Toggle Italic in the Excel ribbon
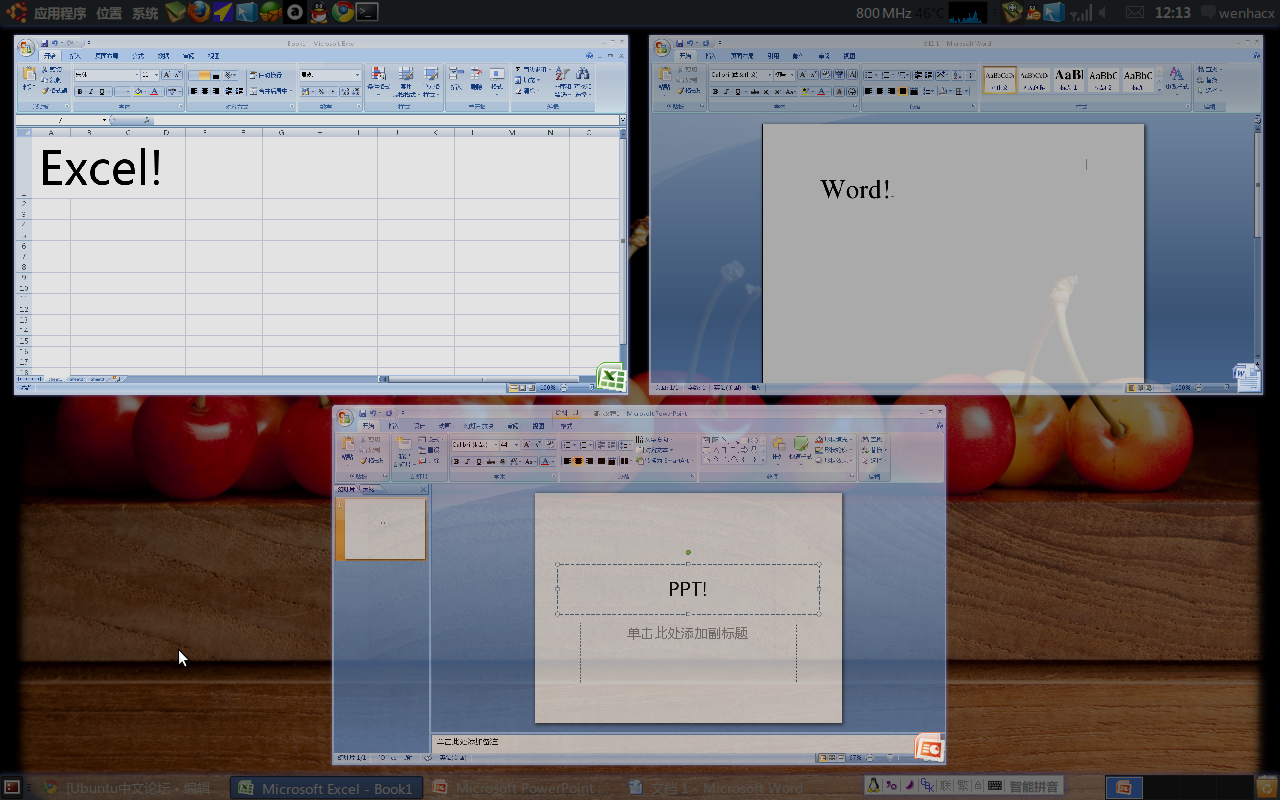The height and width of the screenshot is (800, 1280). [x=91, y=91]
